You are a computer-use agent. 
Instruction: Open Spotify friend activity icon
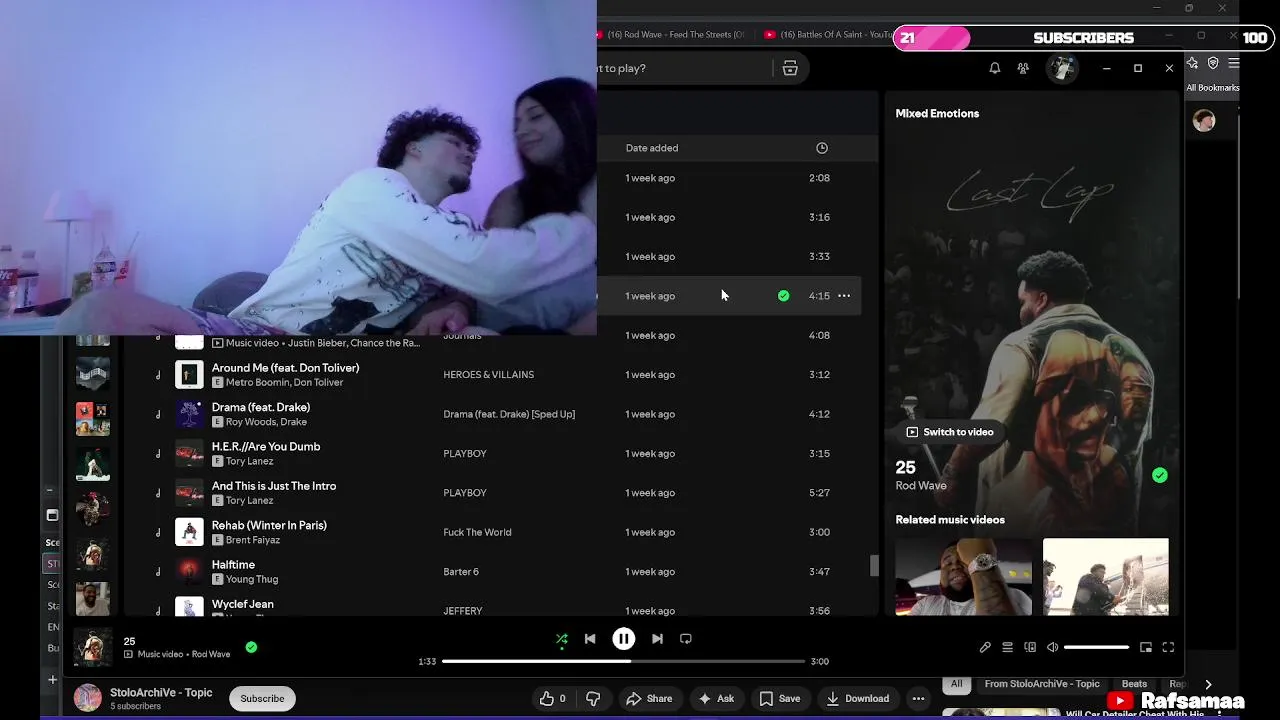[x=1023, y=68]
